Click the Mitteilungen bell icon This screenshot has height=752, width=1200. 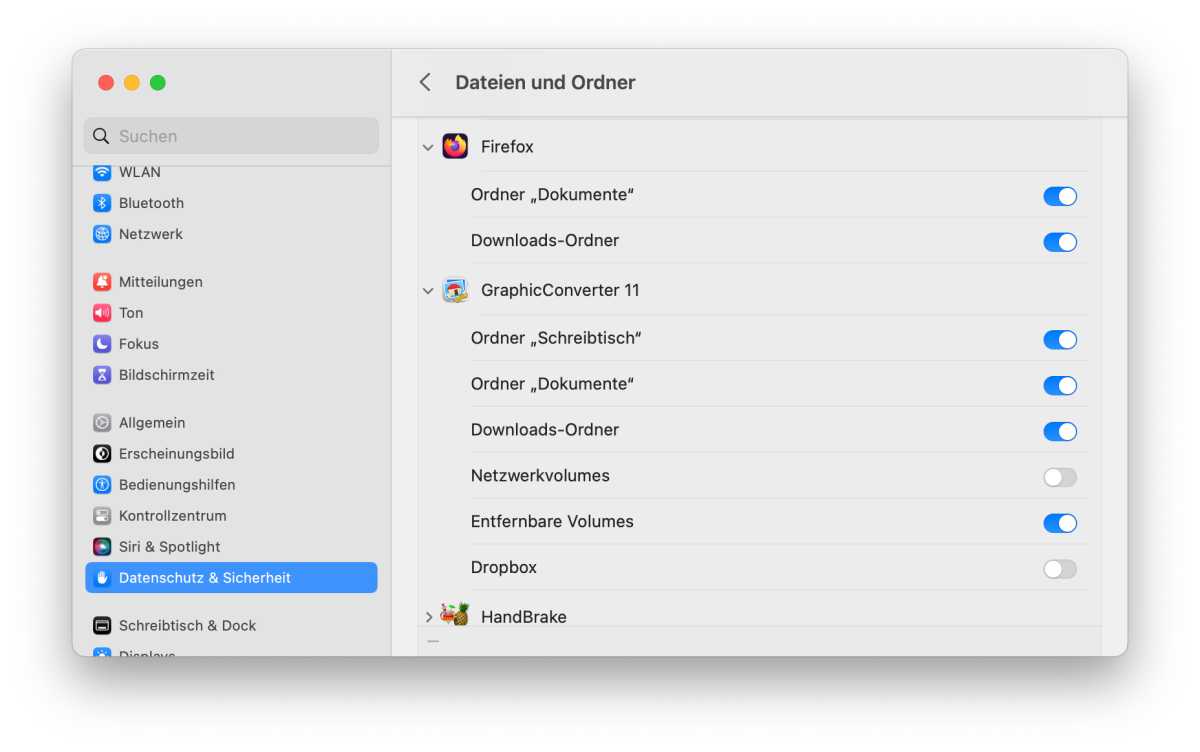(x=102, y=282)
